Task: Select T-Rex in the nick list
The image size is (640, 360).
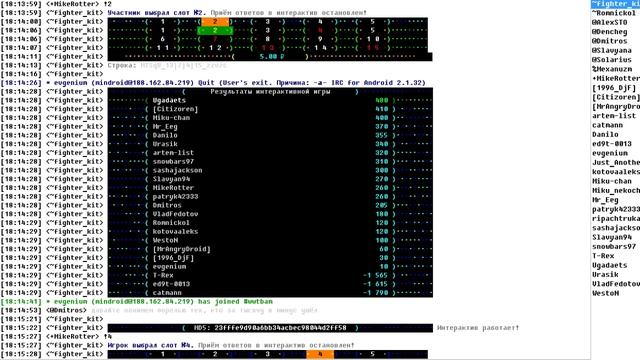Action: tap(603, 256)
